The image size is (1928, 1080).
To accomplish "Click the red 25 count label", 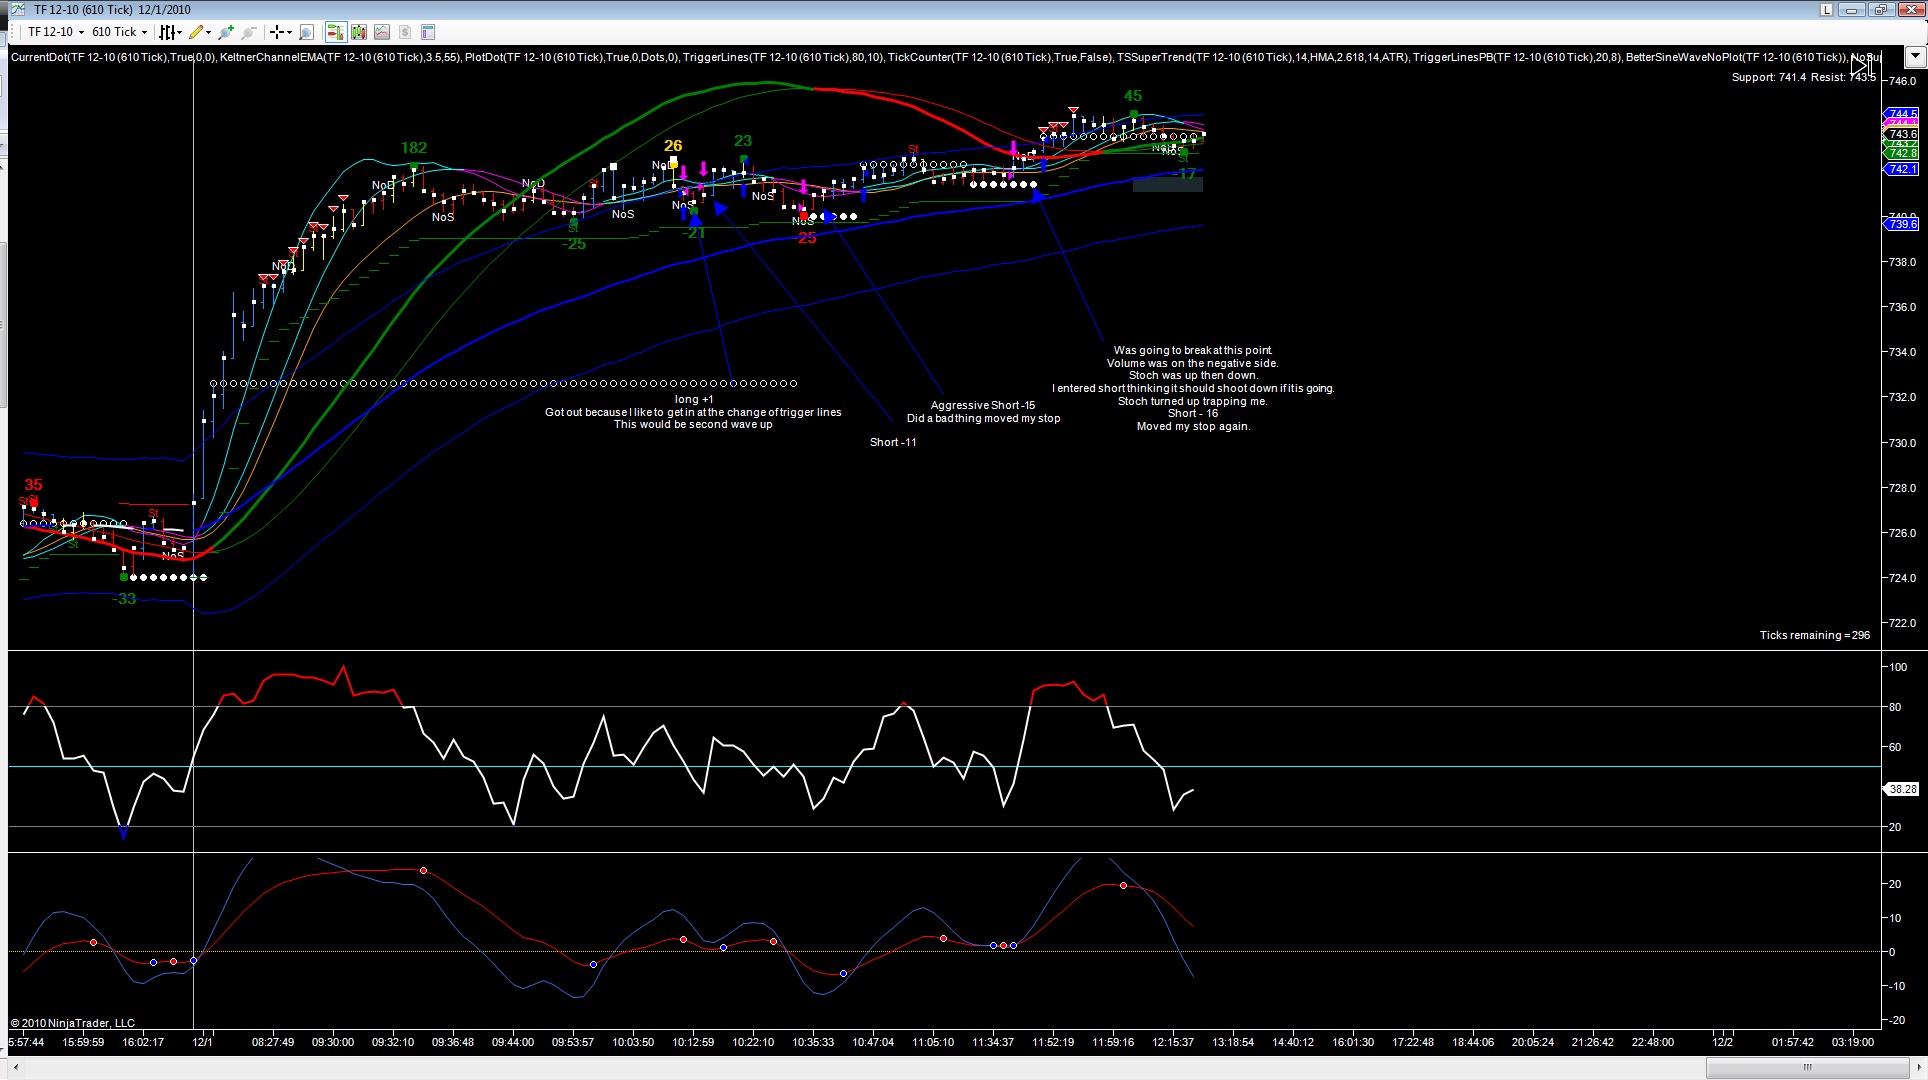I will point(807,238).
